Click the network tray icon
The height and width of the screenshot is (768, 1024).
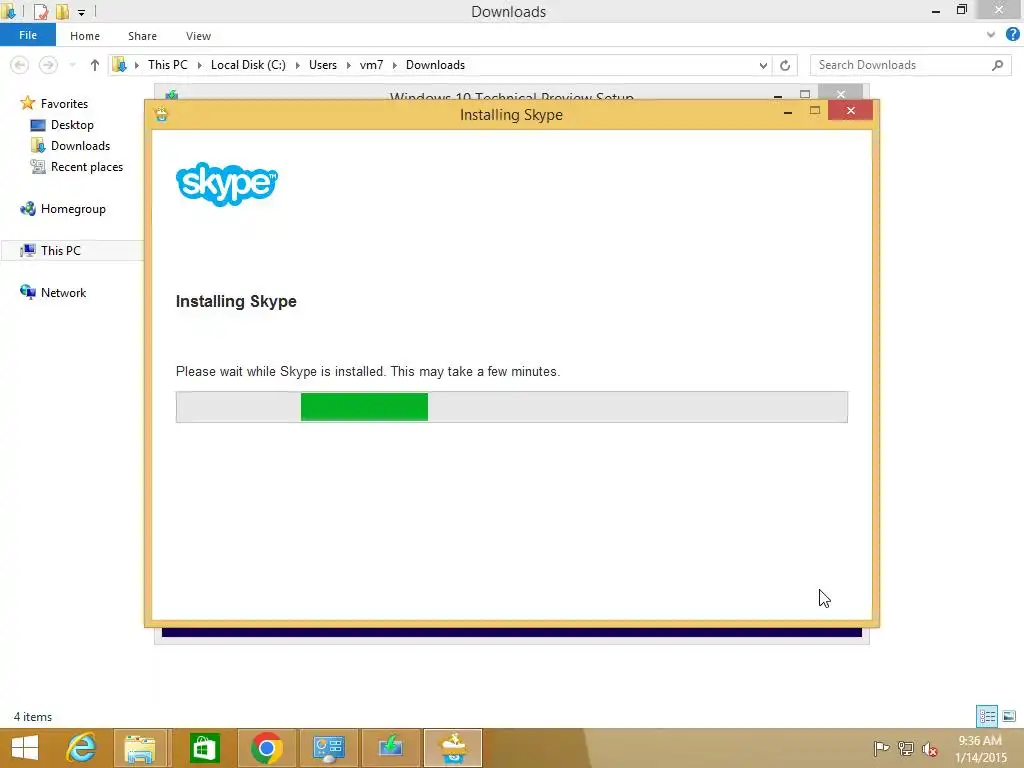tap(906, 748)
